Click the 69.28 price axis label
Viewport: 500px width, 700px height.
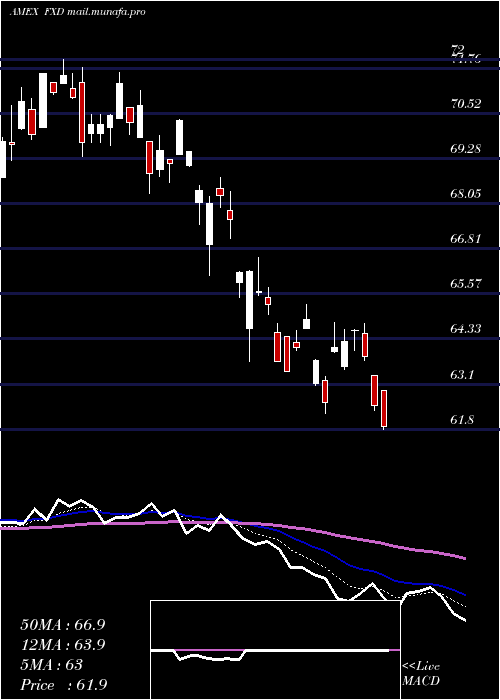(466, 149)
